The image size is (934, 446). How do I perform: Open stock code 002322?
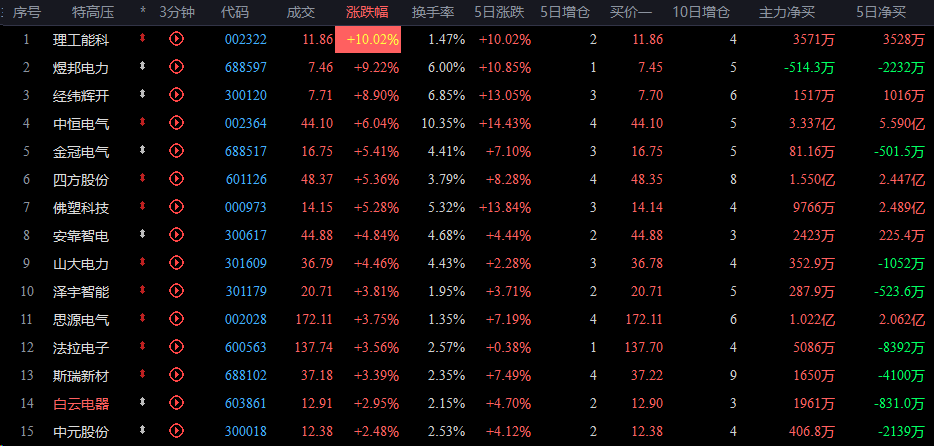click(x=245, y=40)
